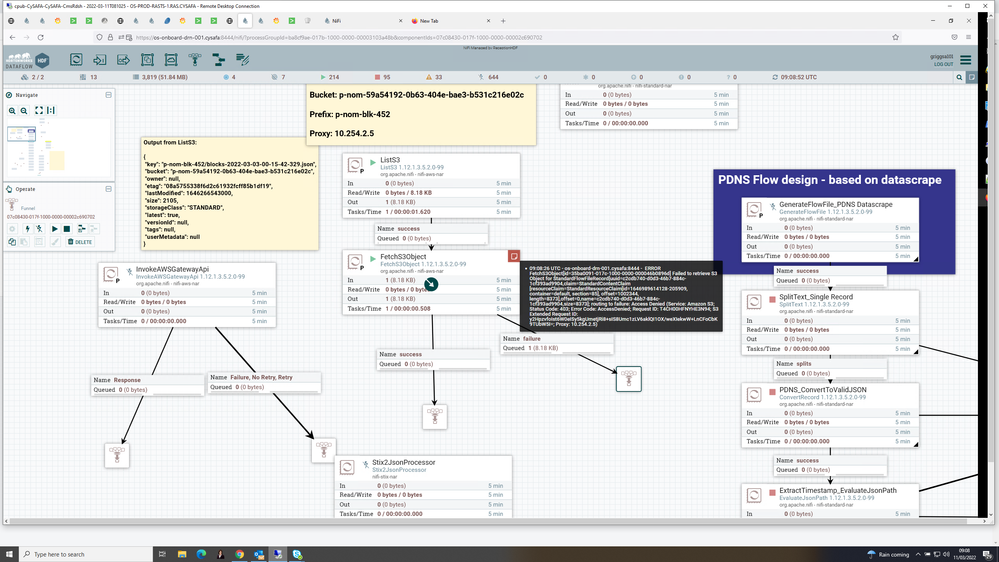The image size is (999, 562).
Task: Click the Label tool in the toolbar
Action: pyautogui.click(x=243, y=59)
